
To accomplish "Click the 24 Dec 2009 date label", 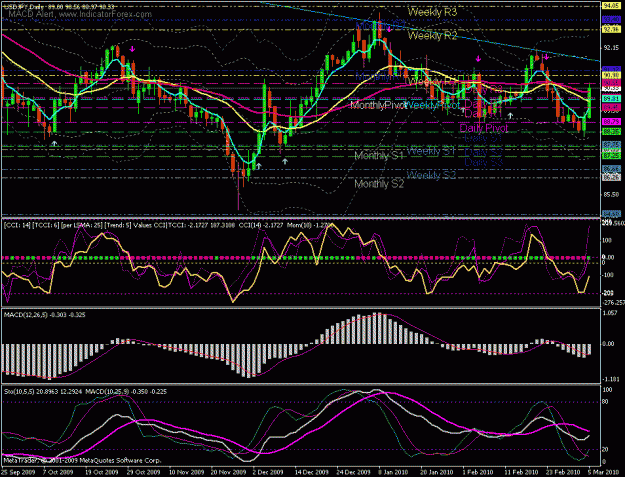I will point(352,472).
